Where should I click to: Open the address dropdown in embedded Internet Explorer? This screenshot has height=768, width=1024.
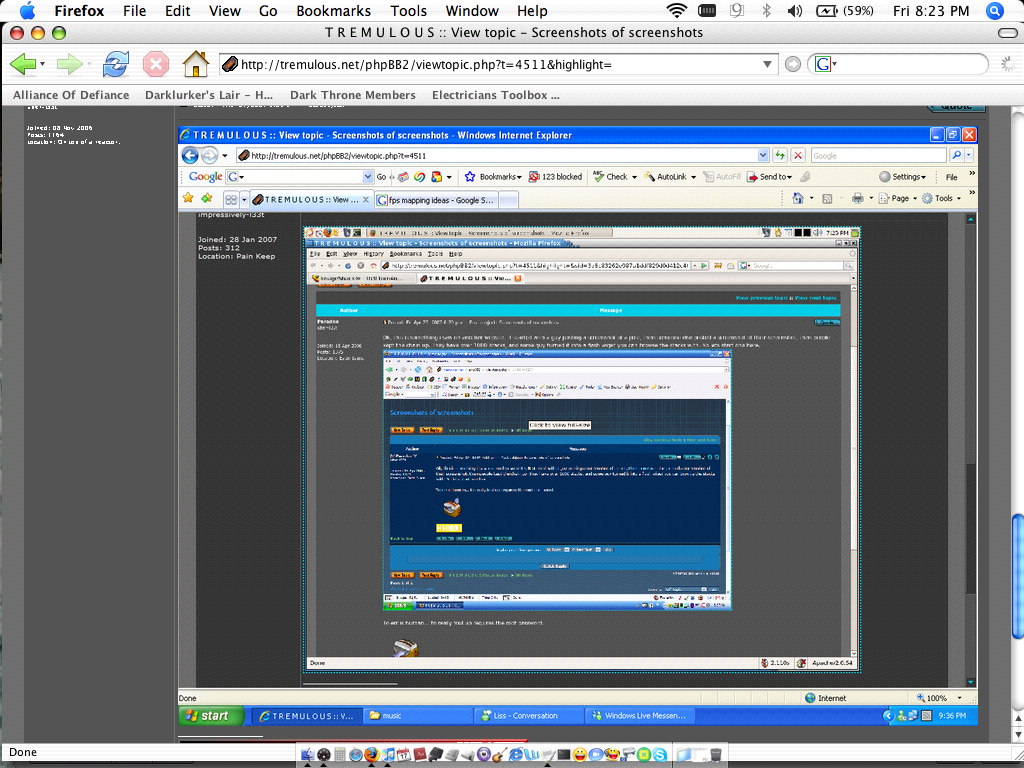click(763, 155)
